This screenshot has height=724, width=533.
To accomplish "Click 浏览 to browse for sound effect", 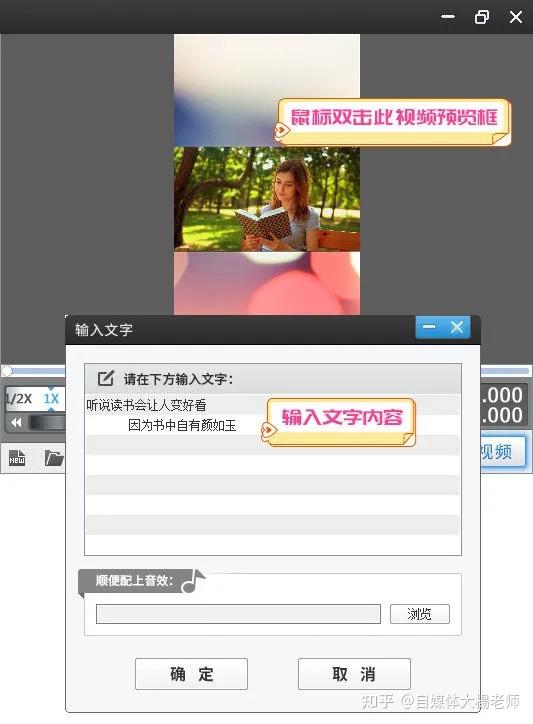I will pyautogui.click(x=419, y=614).
